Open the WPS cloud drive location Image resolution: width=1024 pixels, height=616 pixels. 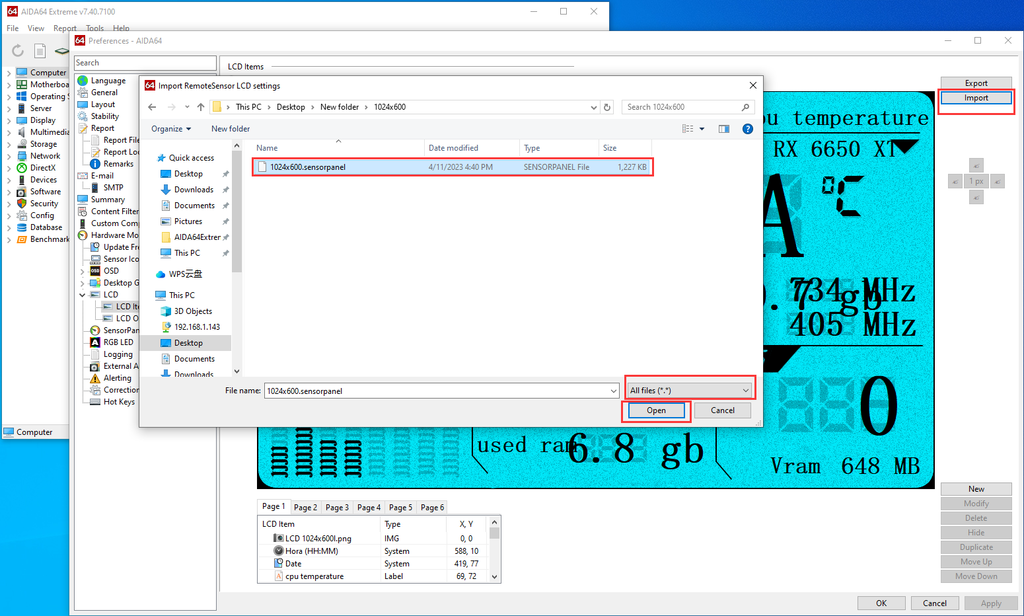click(185, 273)
